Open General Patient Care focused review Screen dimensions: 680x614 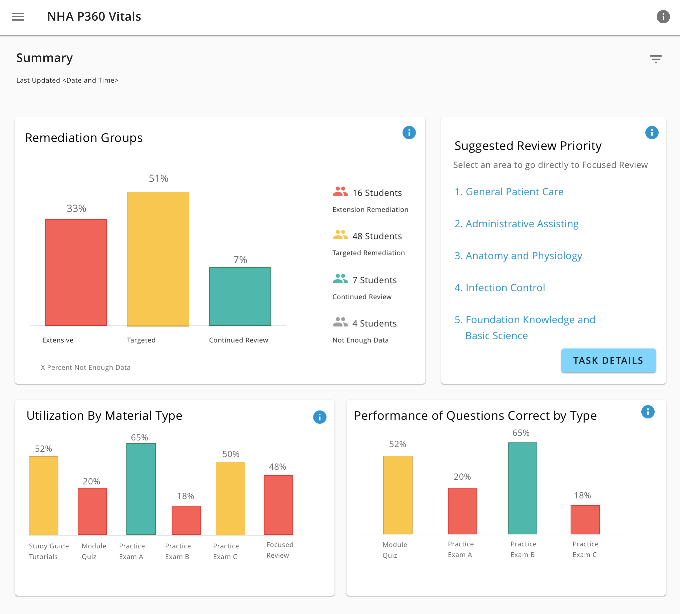[x=509, y=192]
